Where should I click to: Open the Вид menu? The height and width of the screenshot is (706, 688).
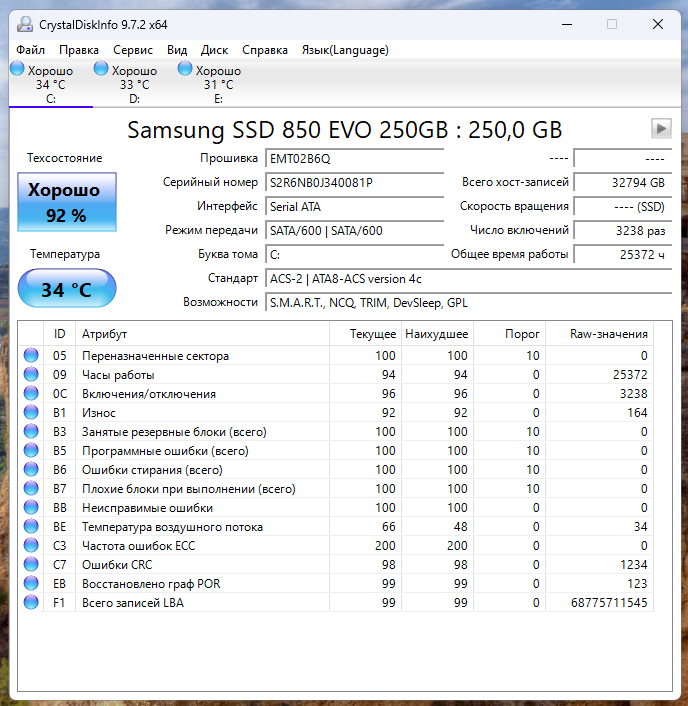177,50
